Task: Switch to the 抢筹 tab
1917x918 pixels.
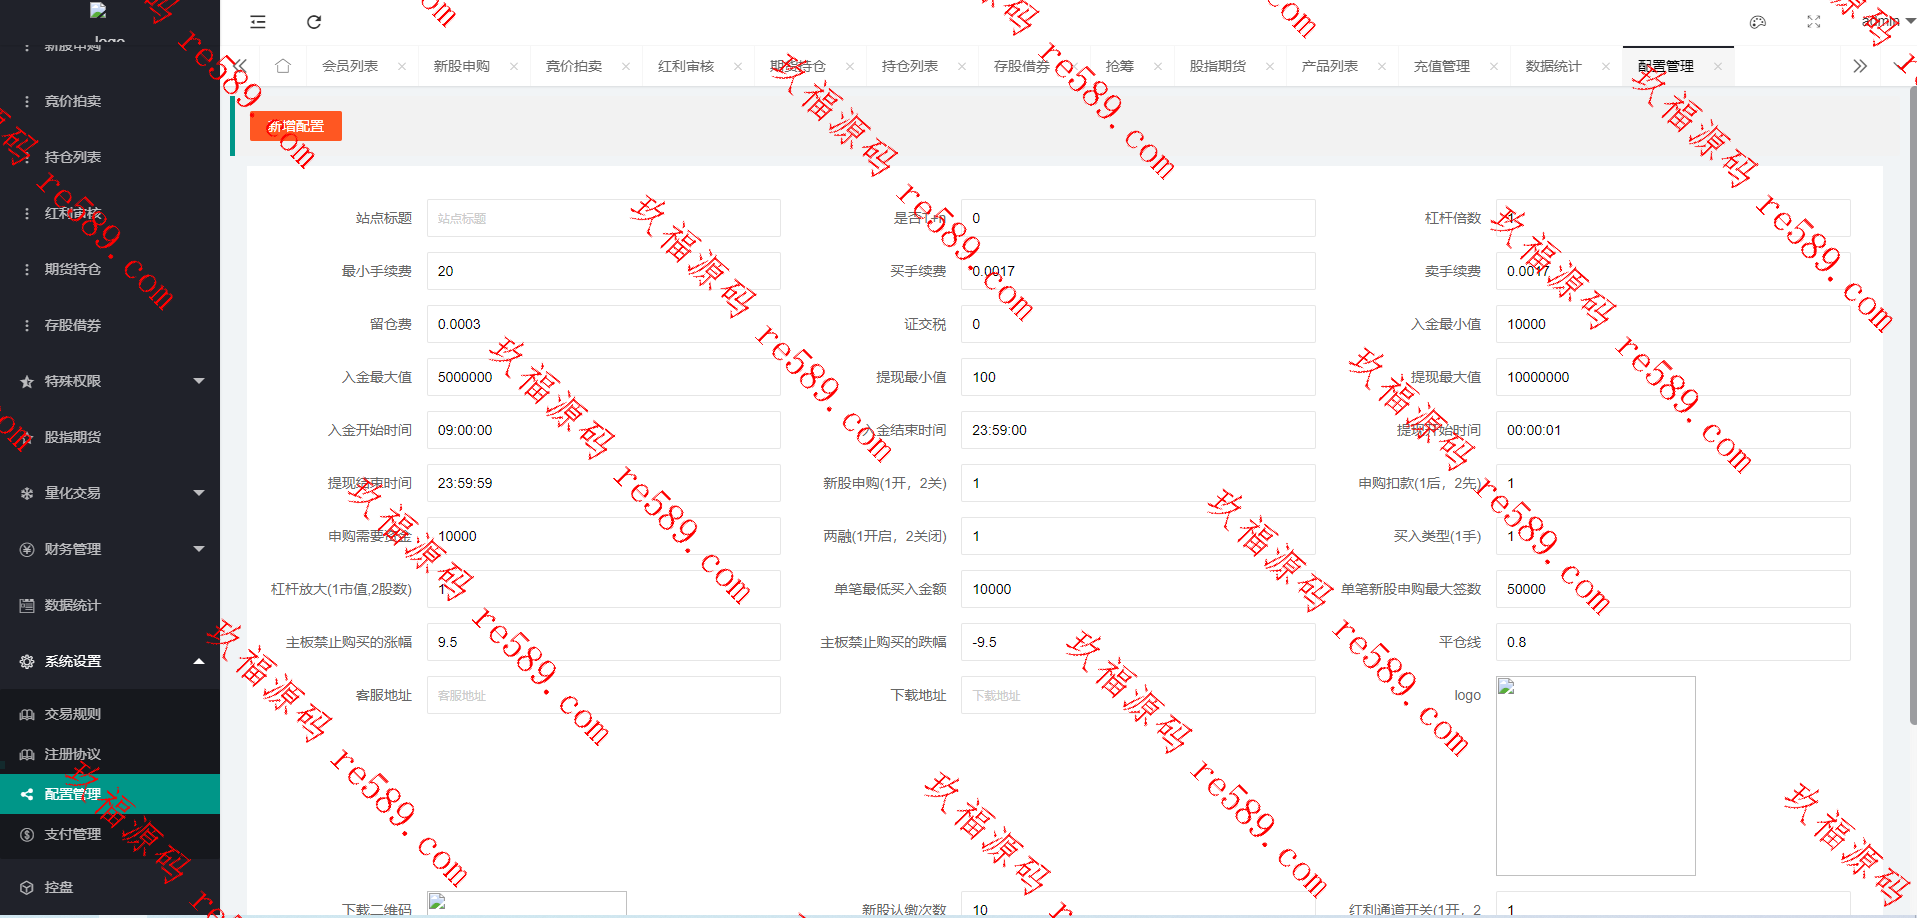Action: 1119,67
